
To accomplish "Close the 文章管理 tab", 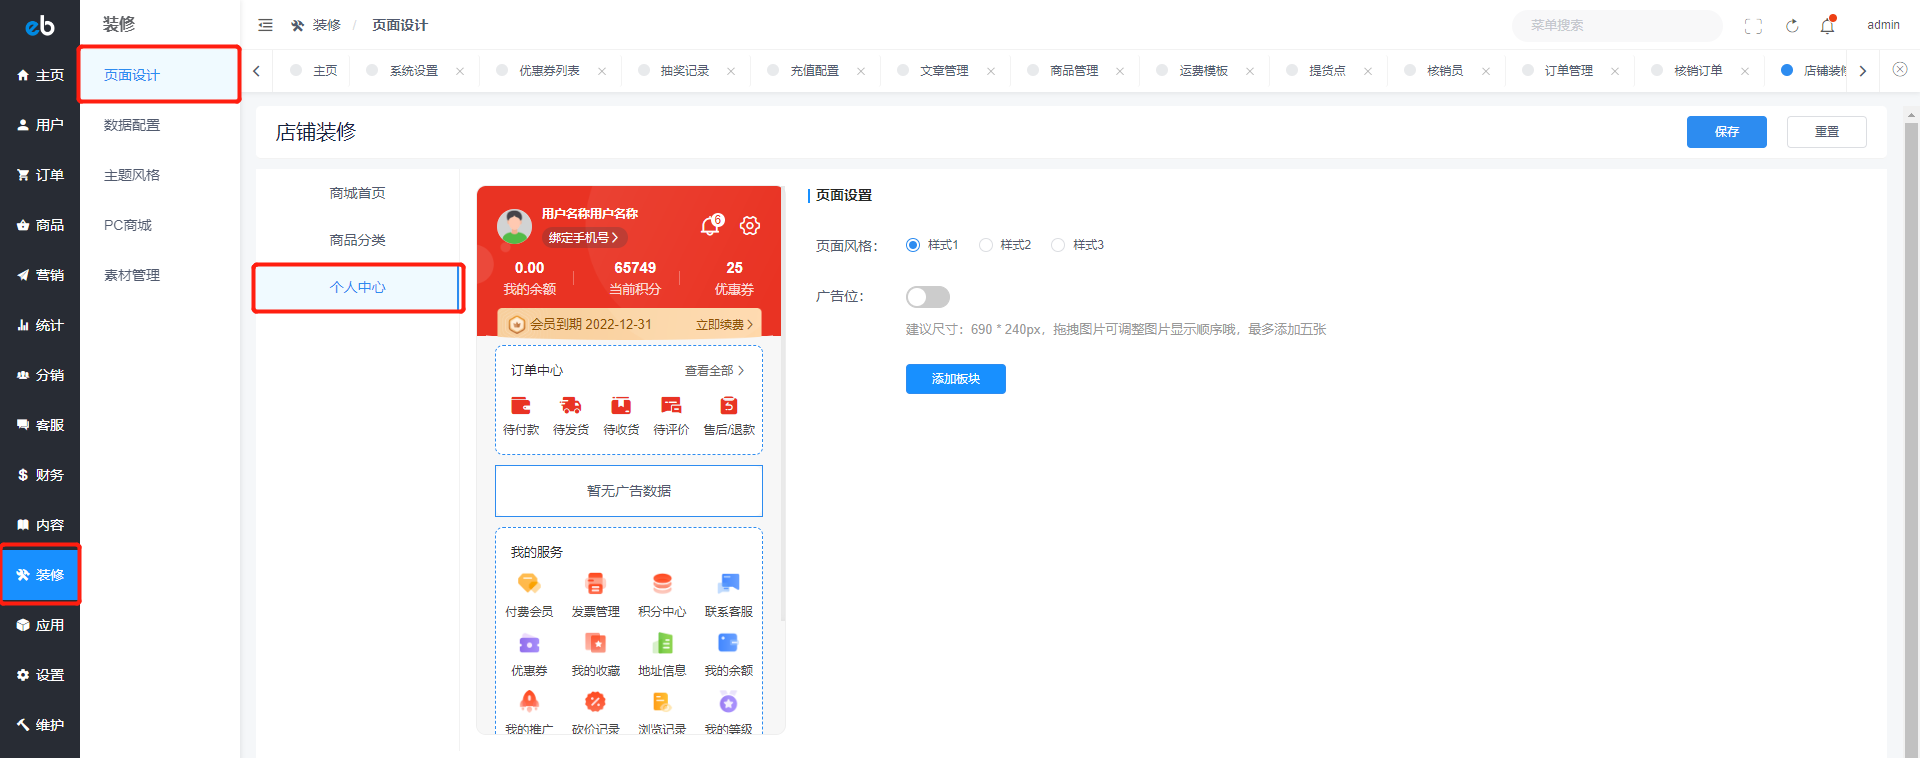I will click(x=991, y=71).
